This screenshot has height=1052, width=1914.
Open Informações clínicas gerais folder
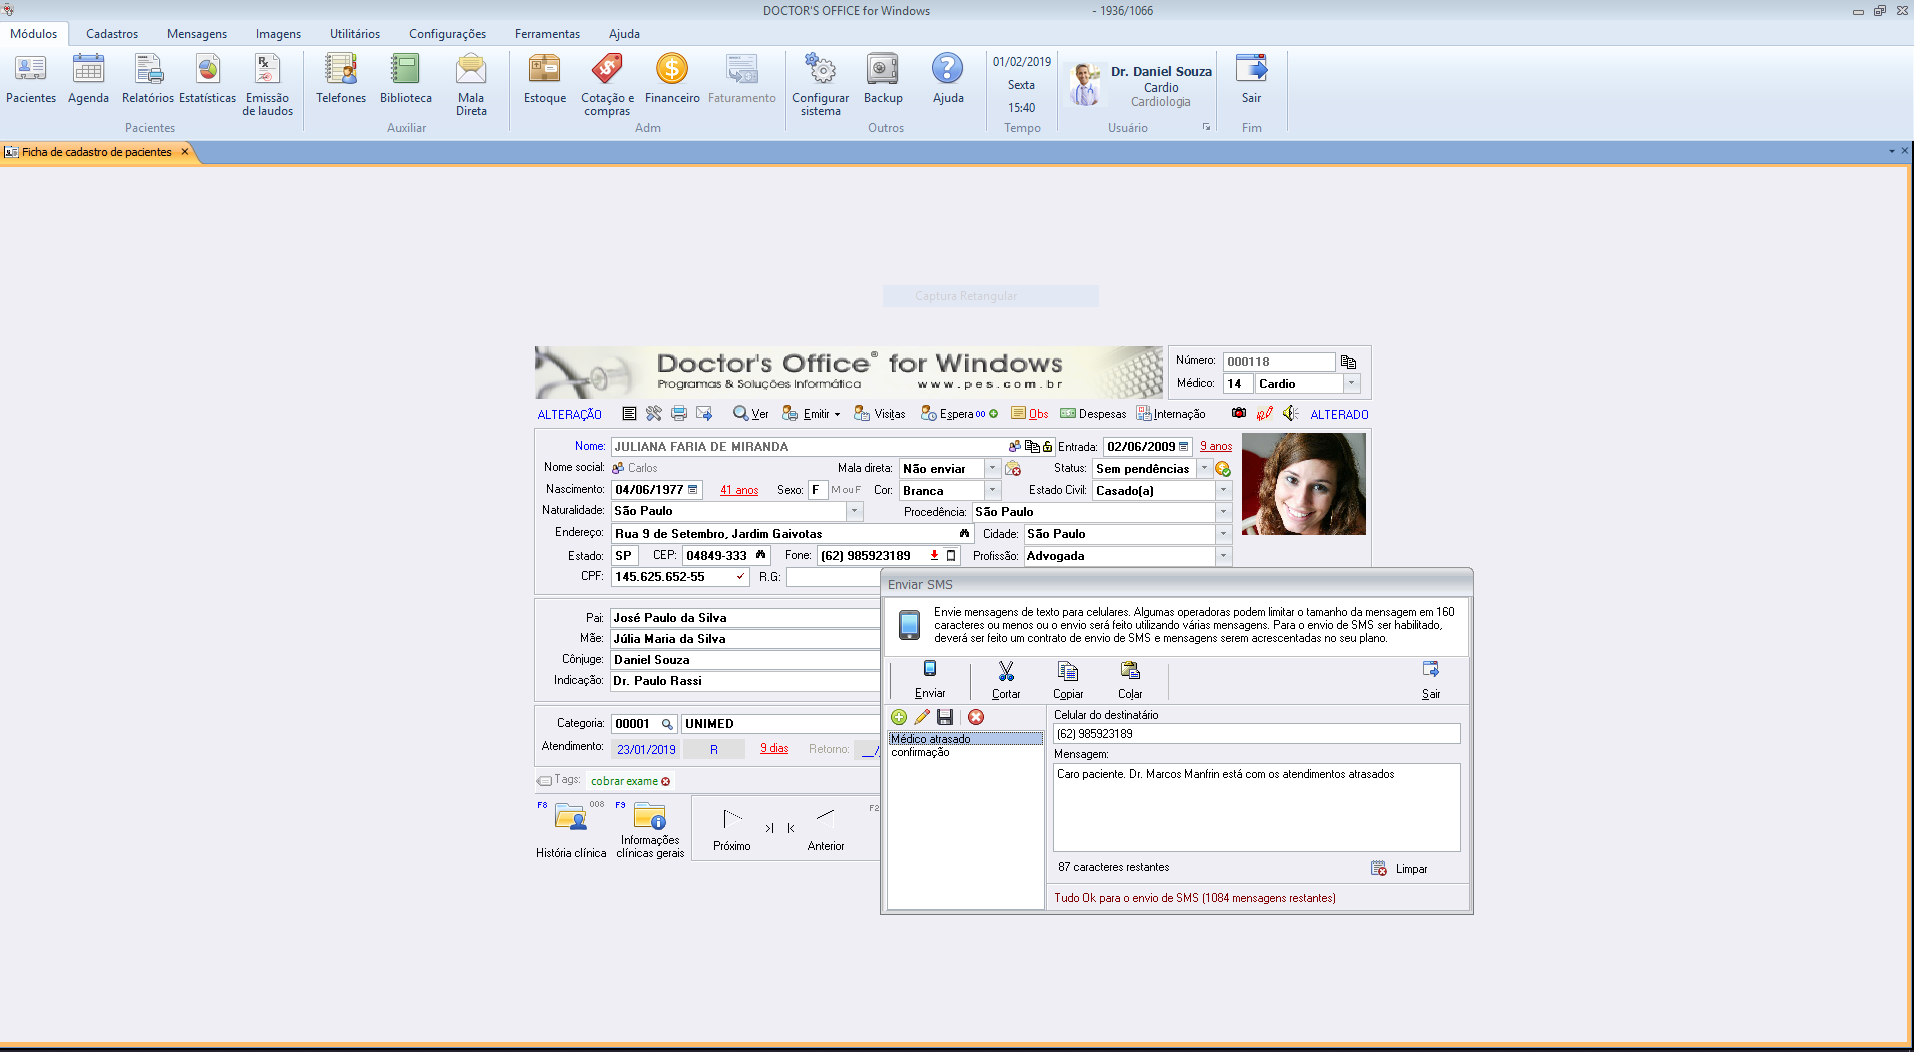click(650, 830)
